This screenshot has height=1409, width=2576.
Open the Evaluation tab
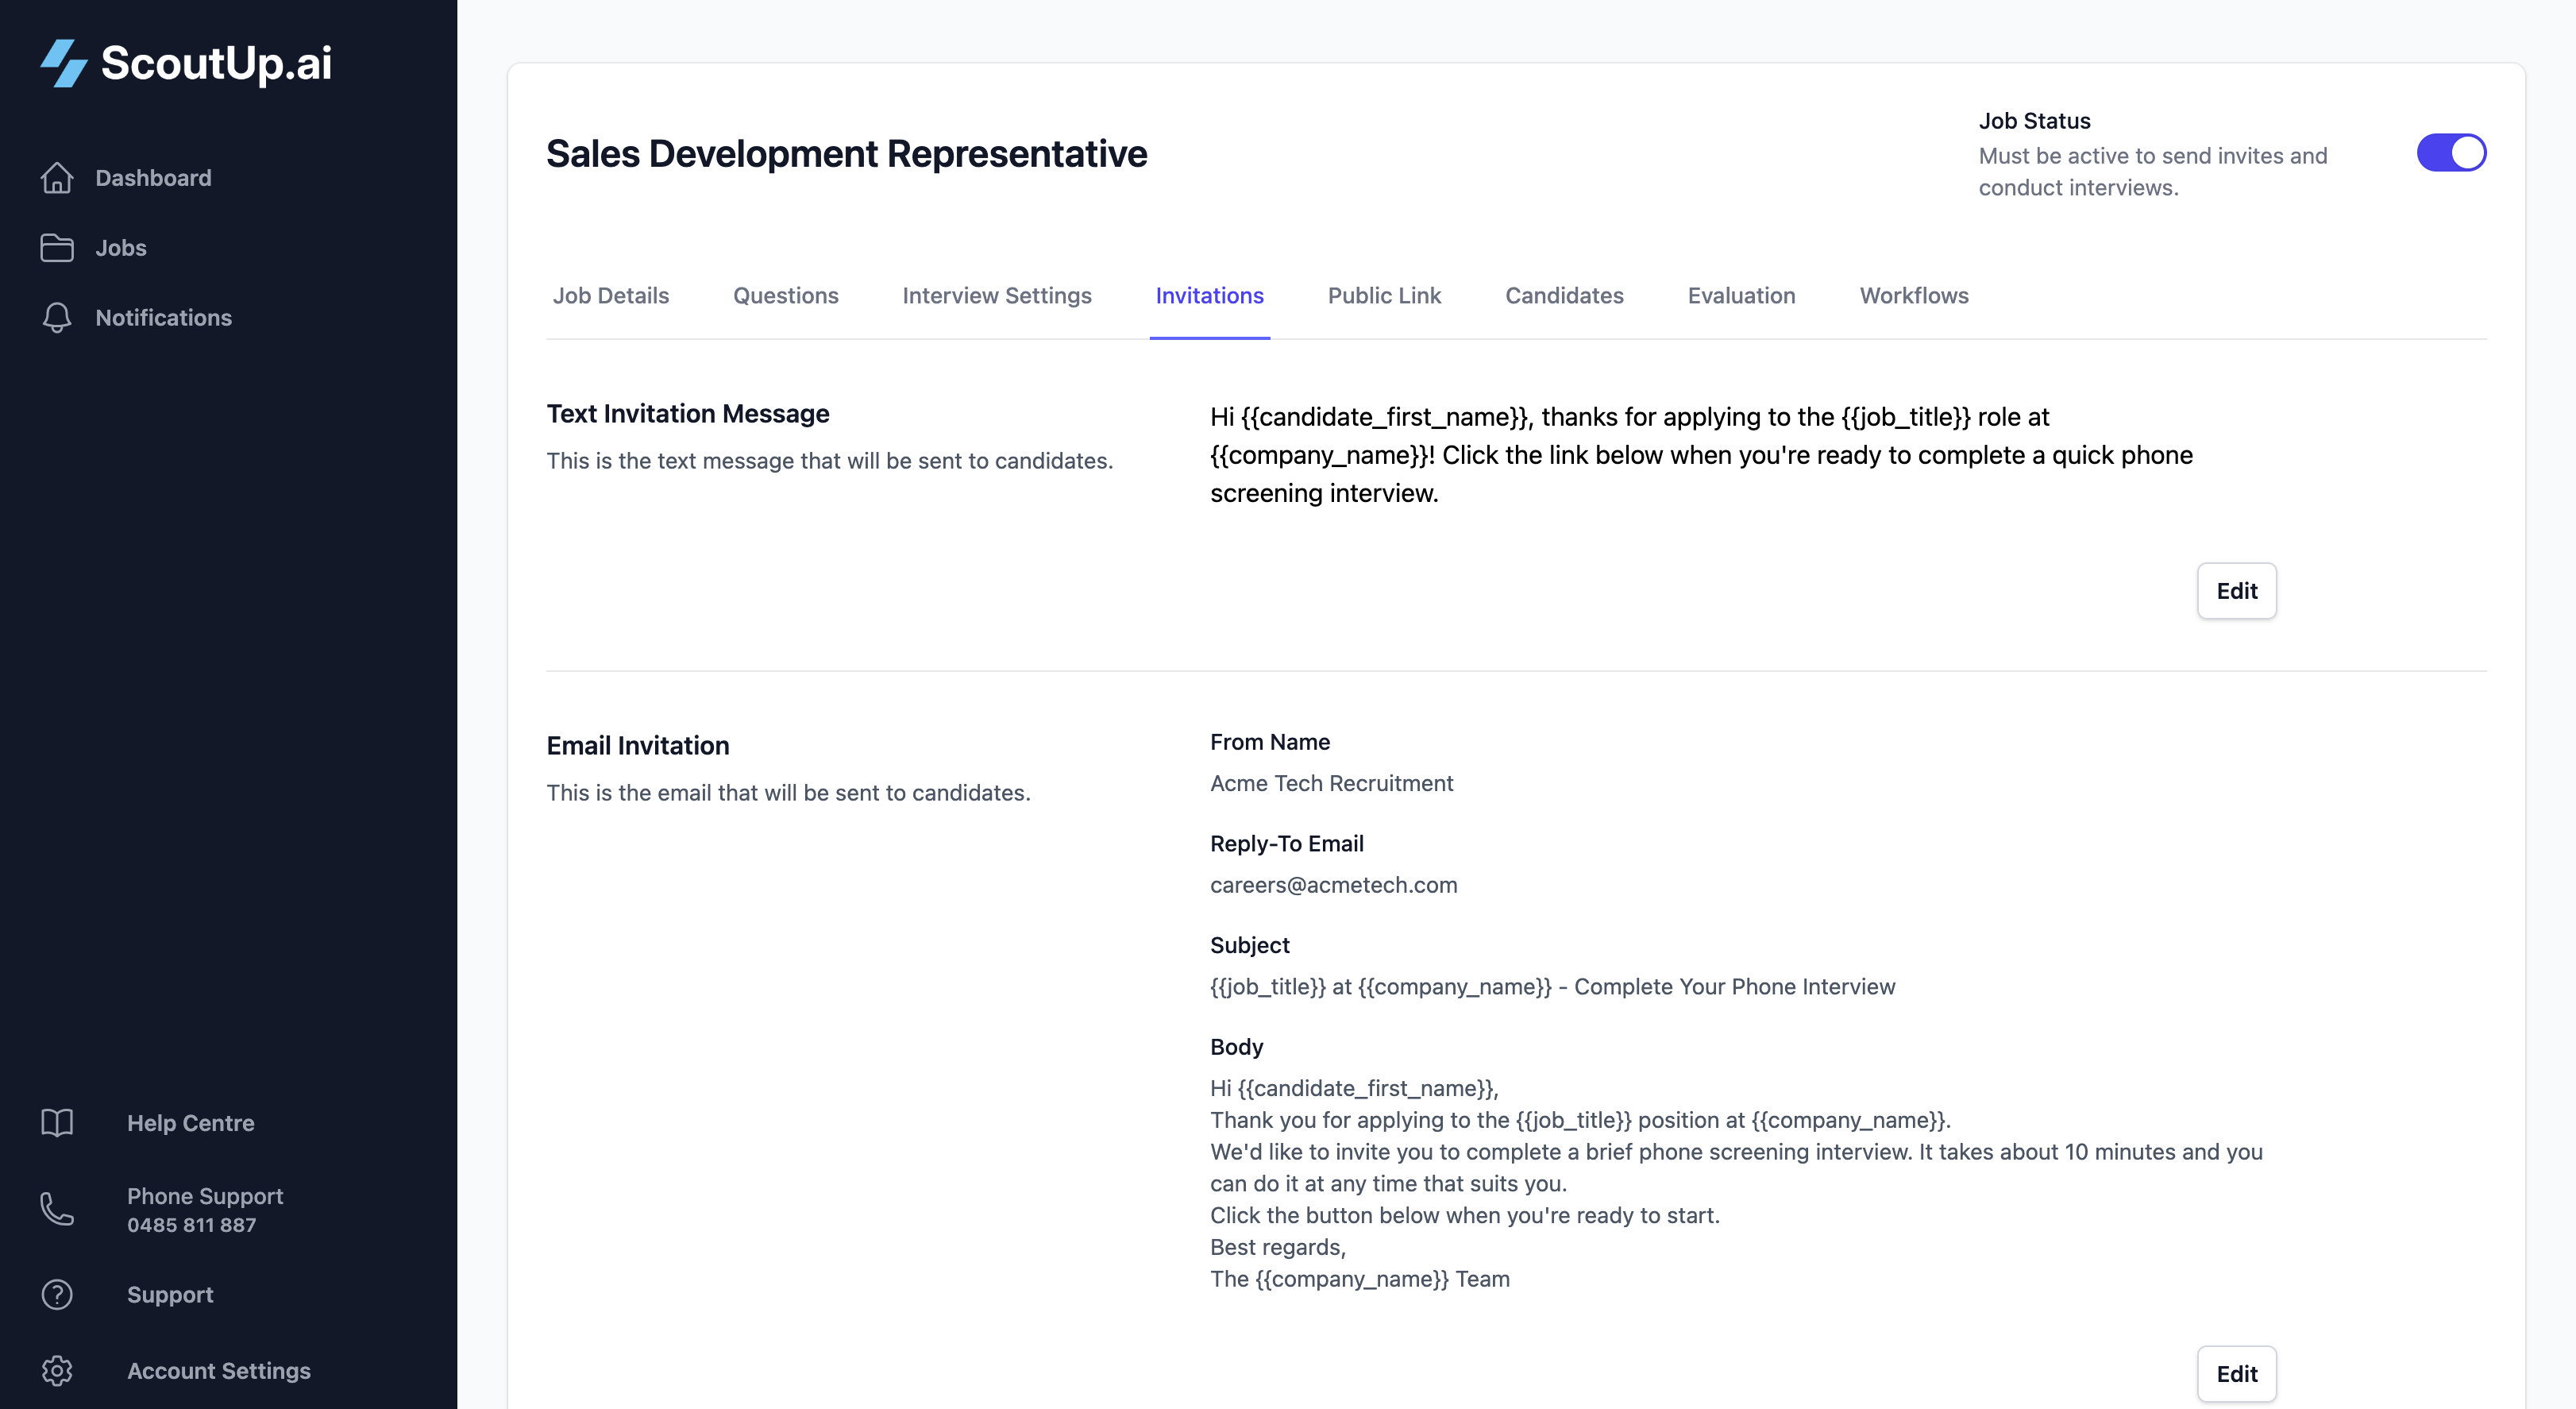coord(1741,295)
